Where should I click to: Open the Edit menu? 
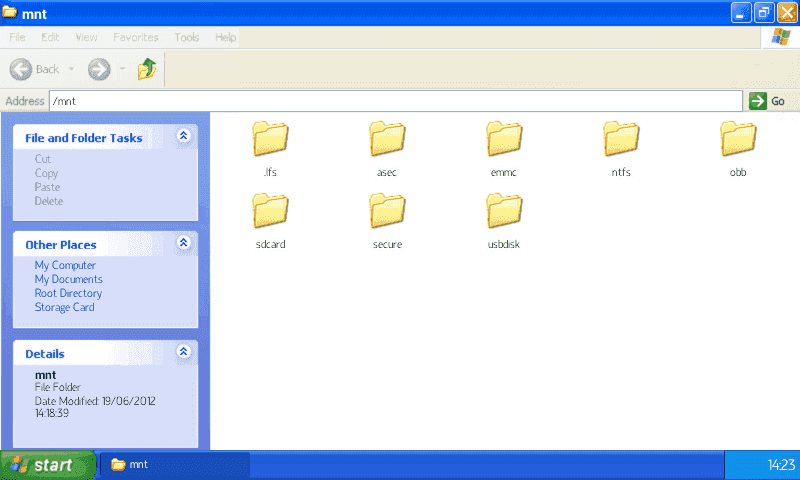(x=50, y=37)
